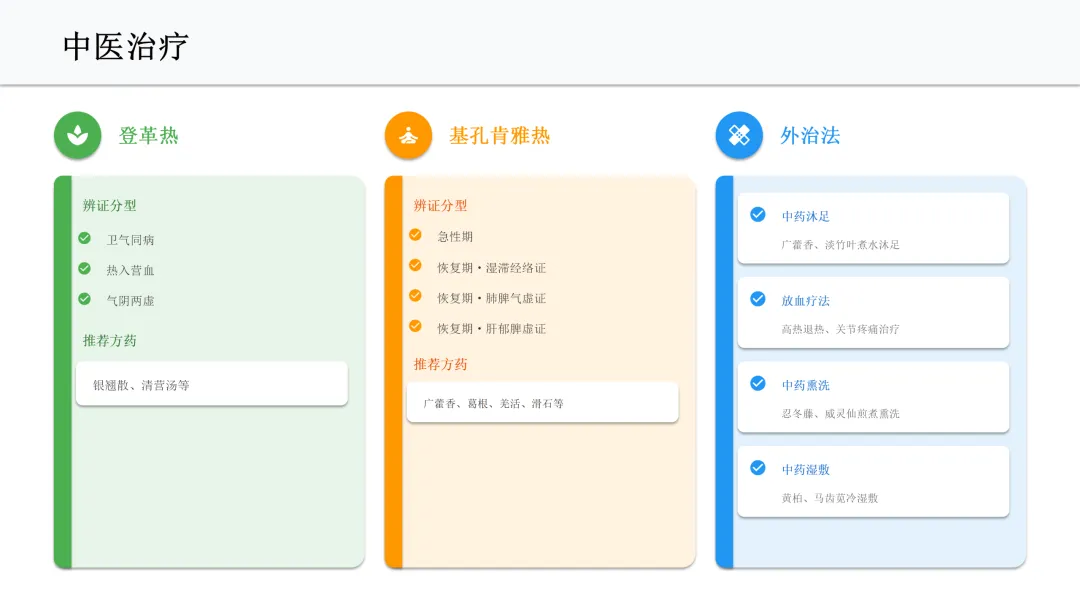Click the blue check icon next to 中药湿敷

(x=758, y=468)
